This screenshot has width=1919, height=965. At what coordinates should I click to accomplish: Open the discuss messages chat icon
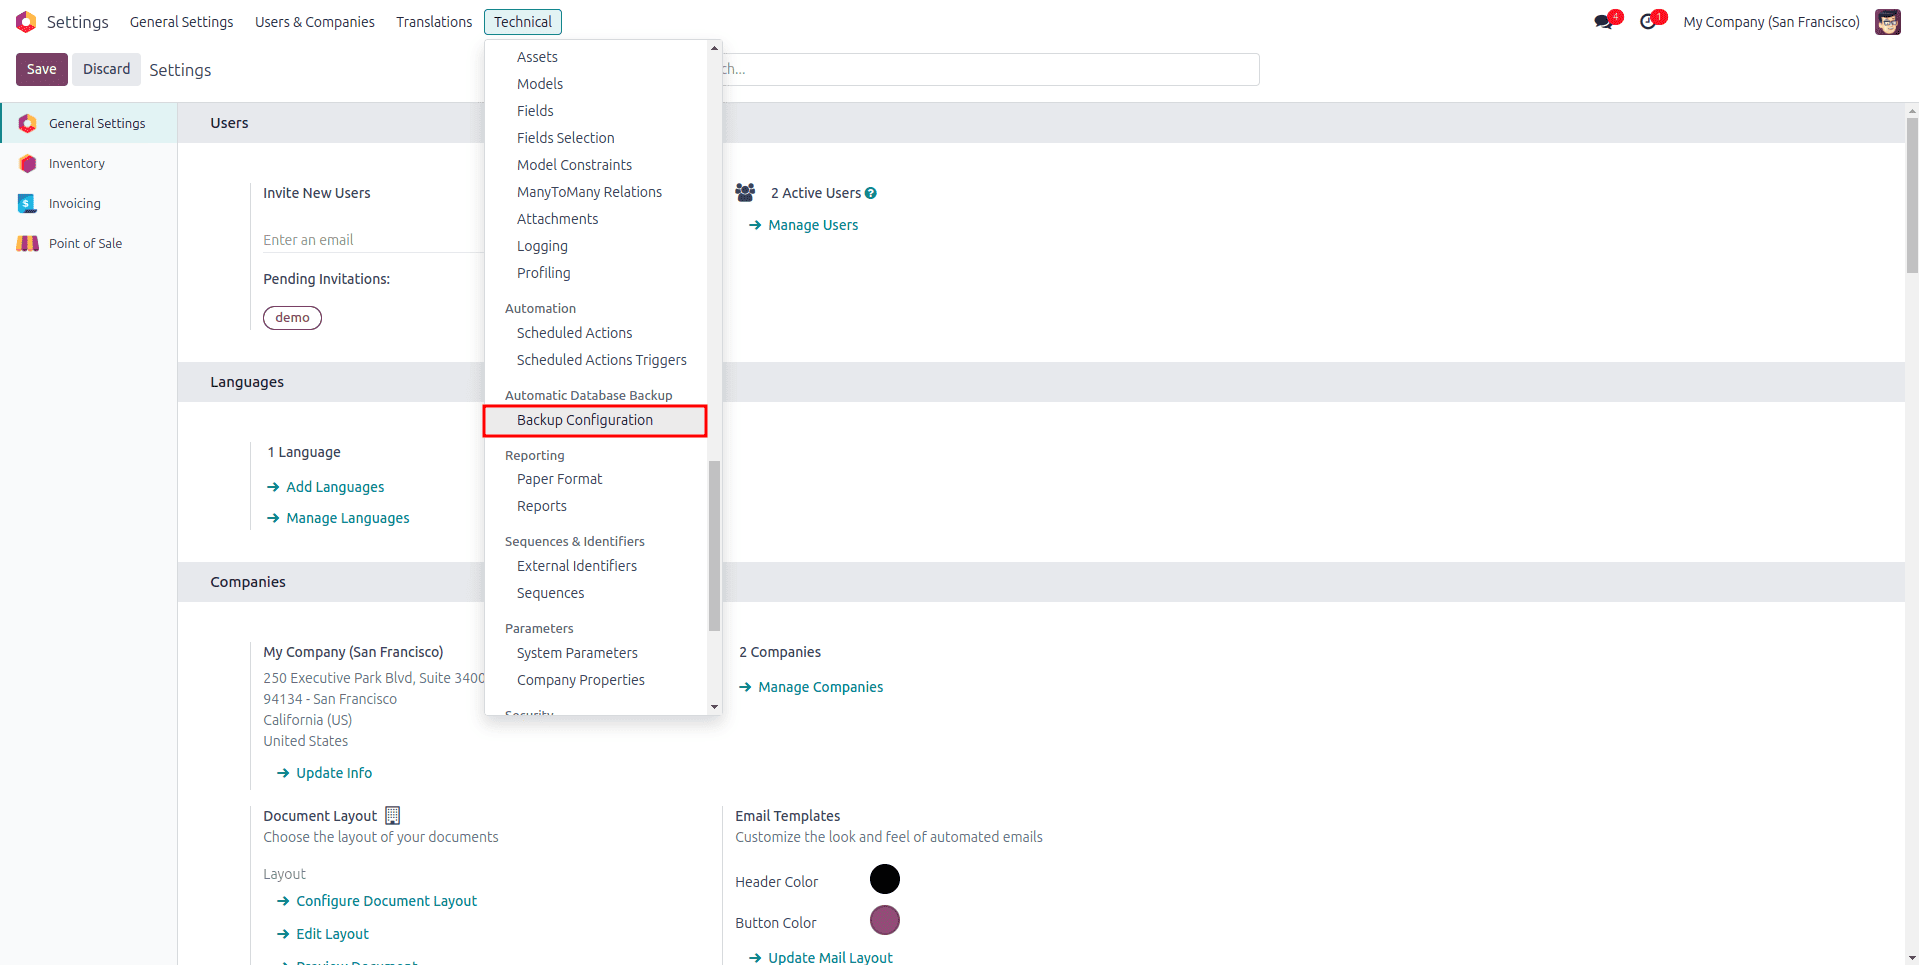coord(1604,22)
